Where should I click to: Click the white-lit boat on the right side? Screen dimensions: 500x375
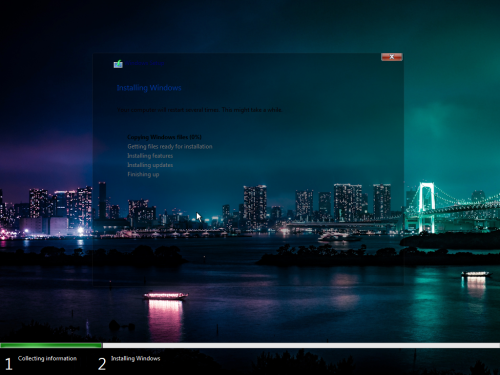[476, 274]
